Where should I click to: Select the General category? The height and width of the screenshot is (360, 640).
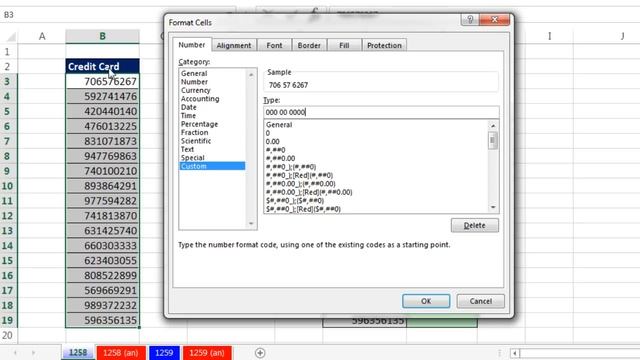pos(194,73)
